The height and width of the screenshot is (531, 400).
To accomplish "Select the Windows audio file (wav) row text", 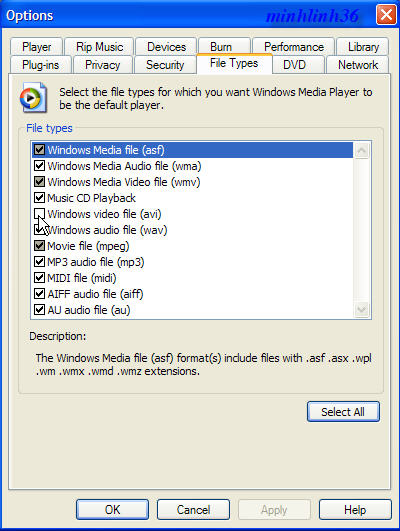I will (107, 230).
